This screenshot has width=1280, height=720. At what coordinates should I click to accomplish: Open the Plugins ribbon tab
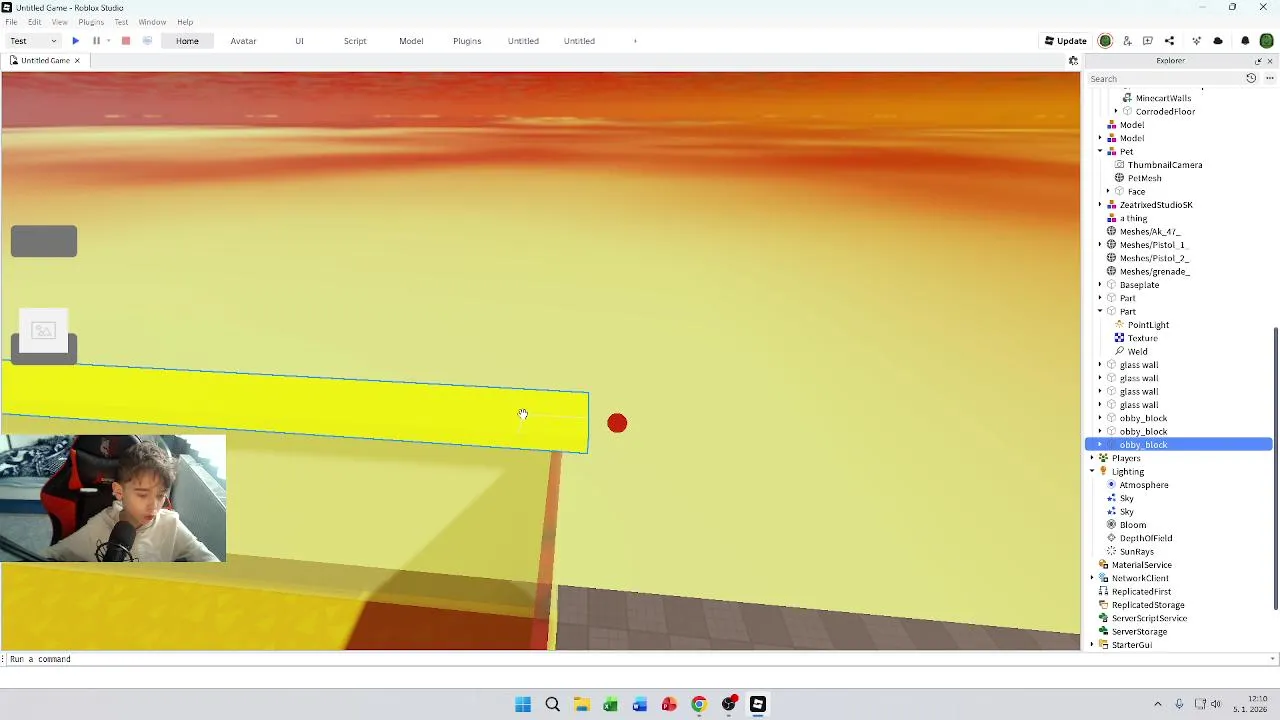467,41
